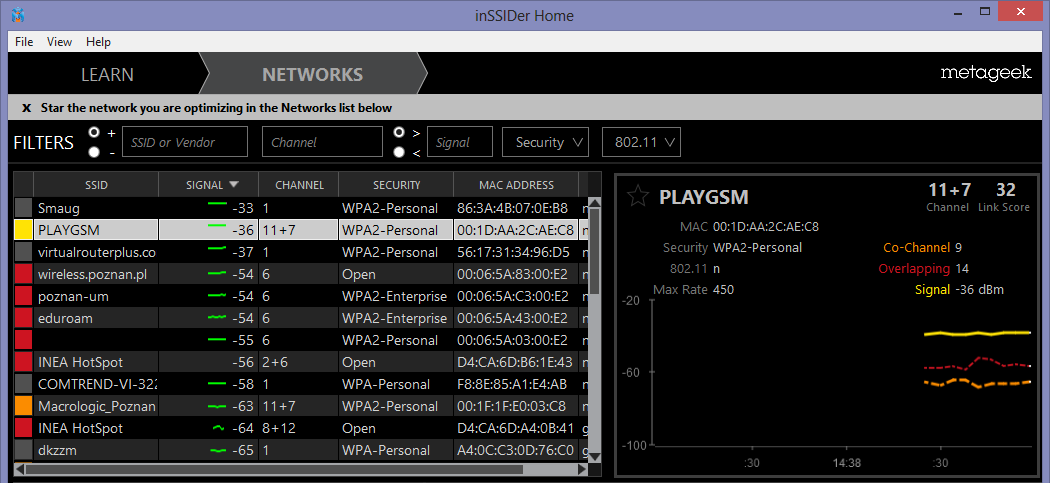Switch to the NETWORKS tab
Viewport: 1050px width, 483px height.
[x=313, y=74]
